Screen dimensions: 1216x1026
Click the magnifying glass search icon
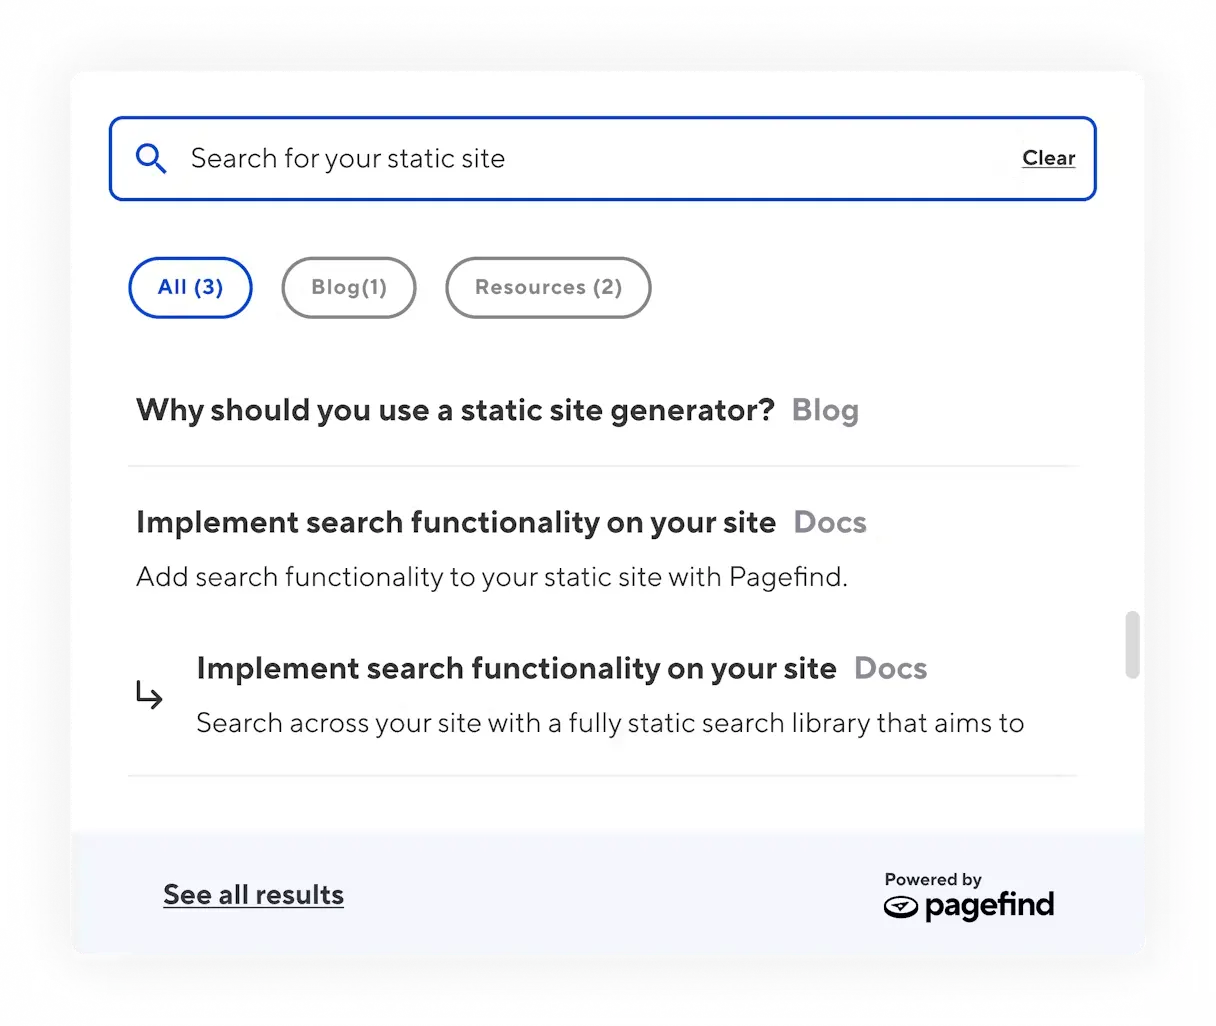click(x=151, y=158)
